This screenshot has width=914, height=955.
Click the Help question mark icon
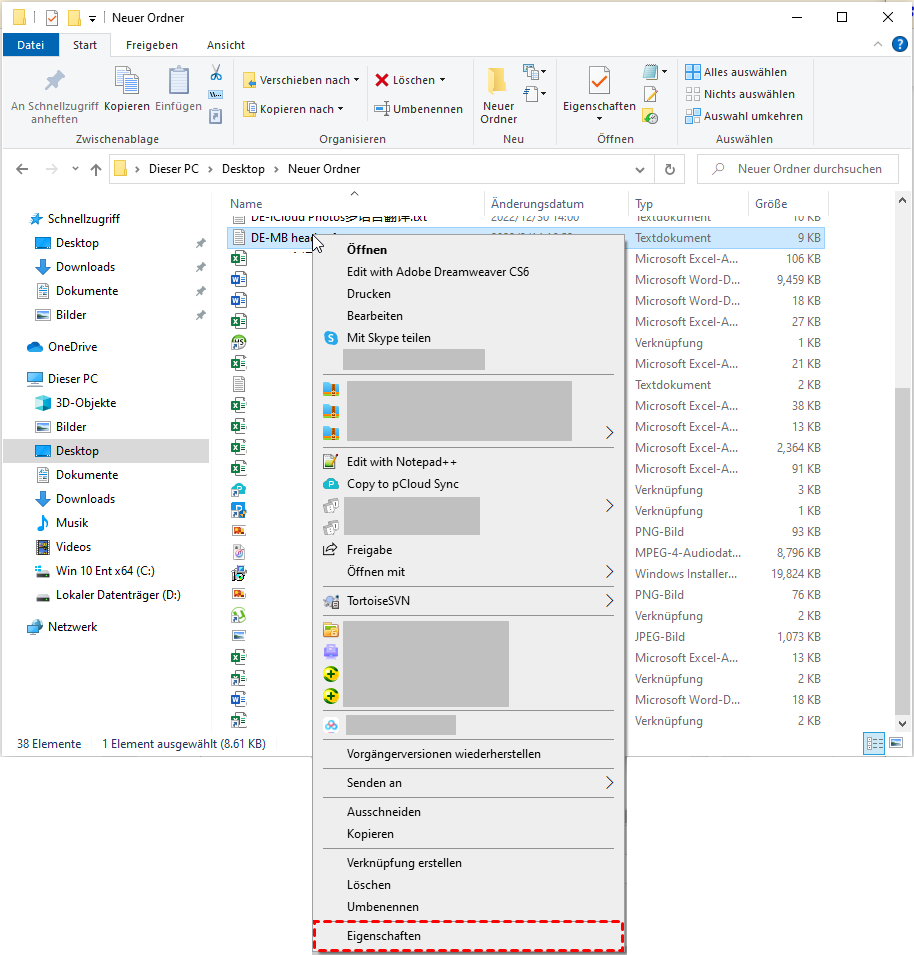pos(899,44)
